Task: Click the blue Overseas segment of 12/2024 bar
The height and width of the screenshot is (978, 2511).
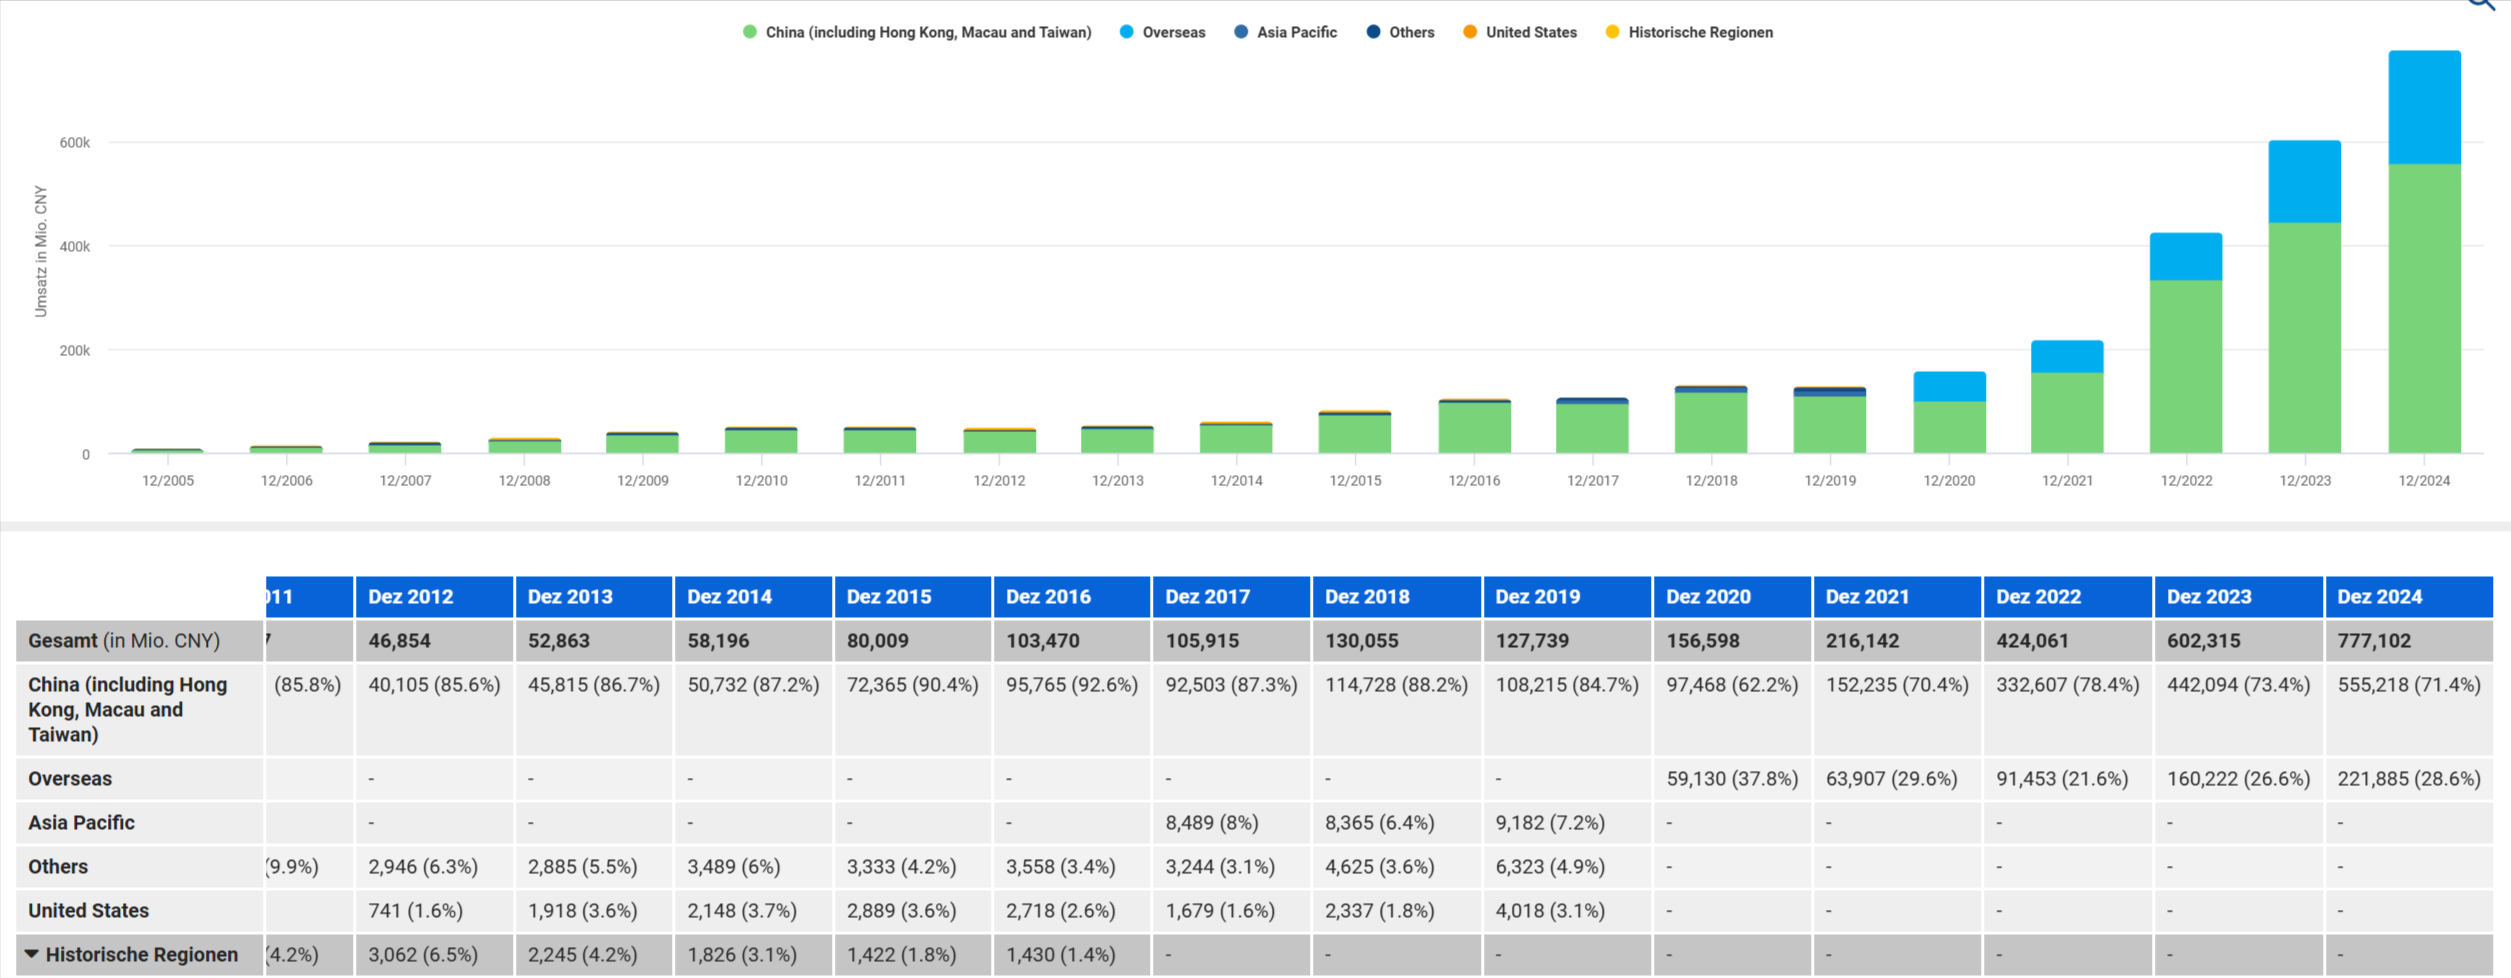Action: [x=2424, y=108]
